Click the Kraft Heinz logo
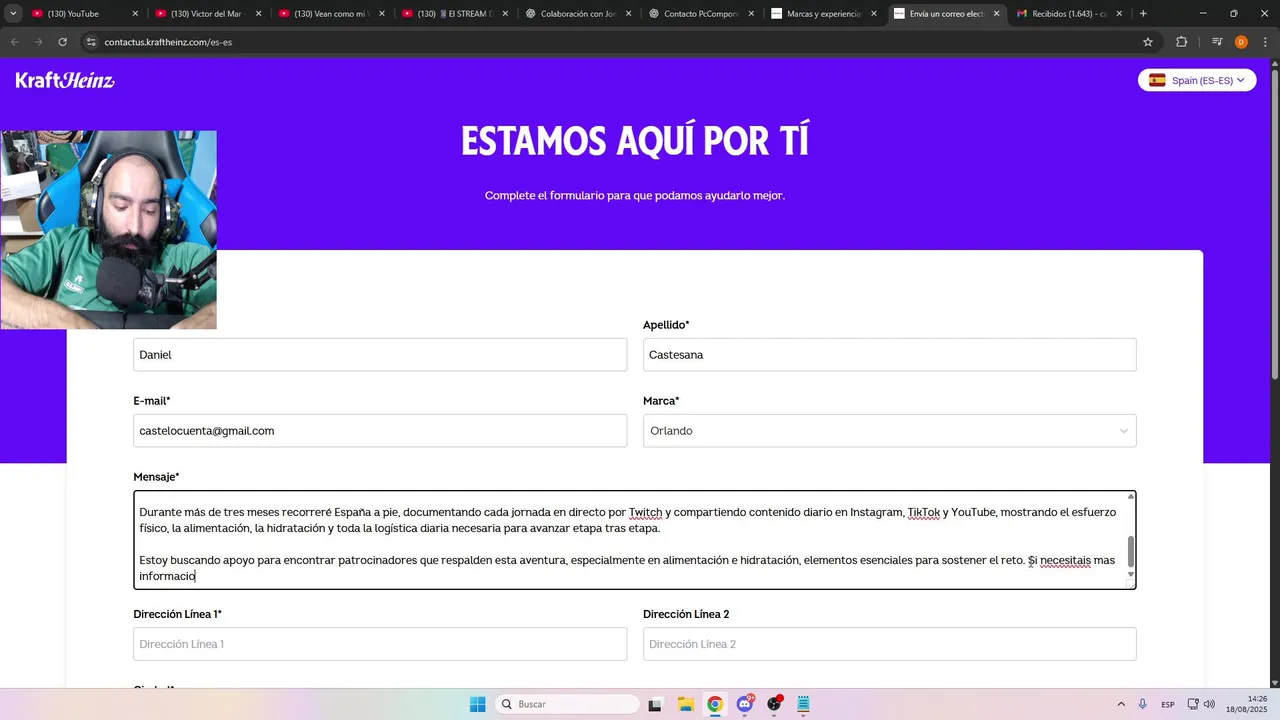 (x=65, y=81)
